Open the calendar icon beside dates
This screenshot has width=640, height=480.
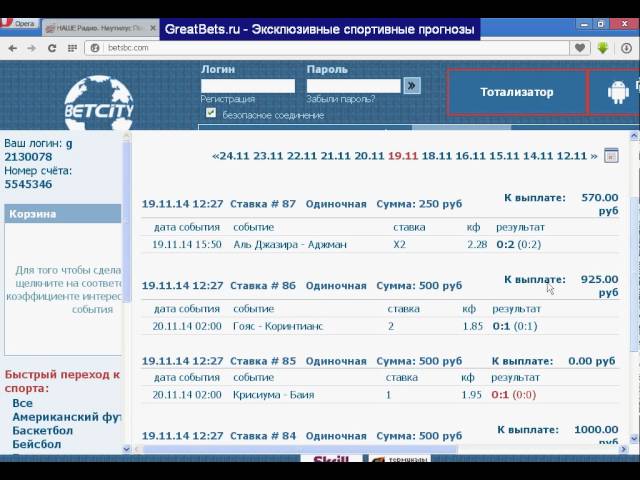611,156
